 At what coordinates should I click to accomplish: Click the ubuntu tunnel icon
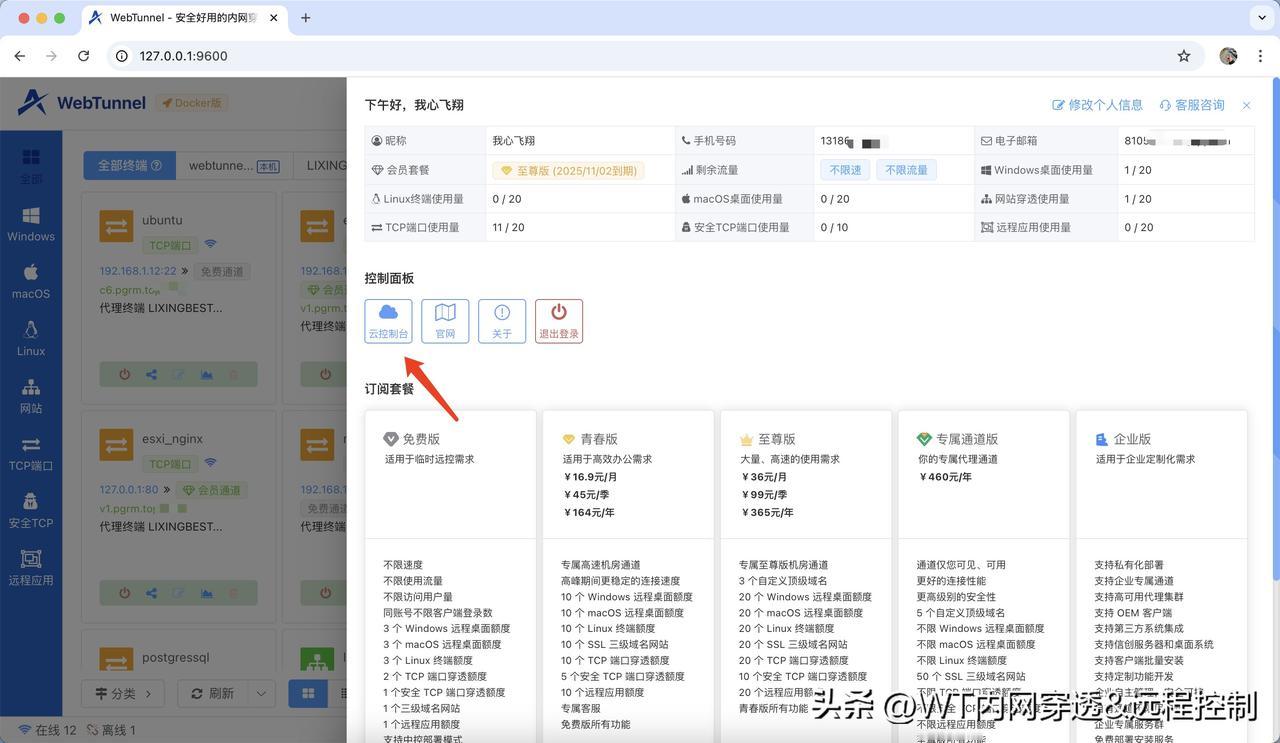tap(117, 225)
